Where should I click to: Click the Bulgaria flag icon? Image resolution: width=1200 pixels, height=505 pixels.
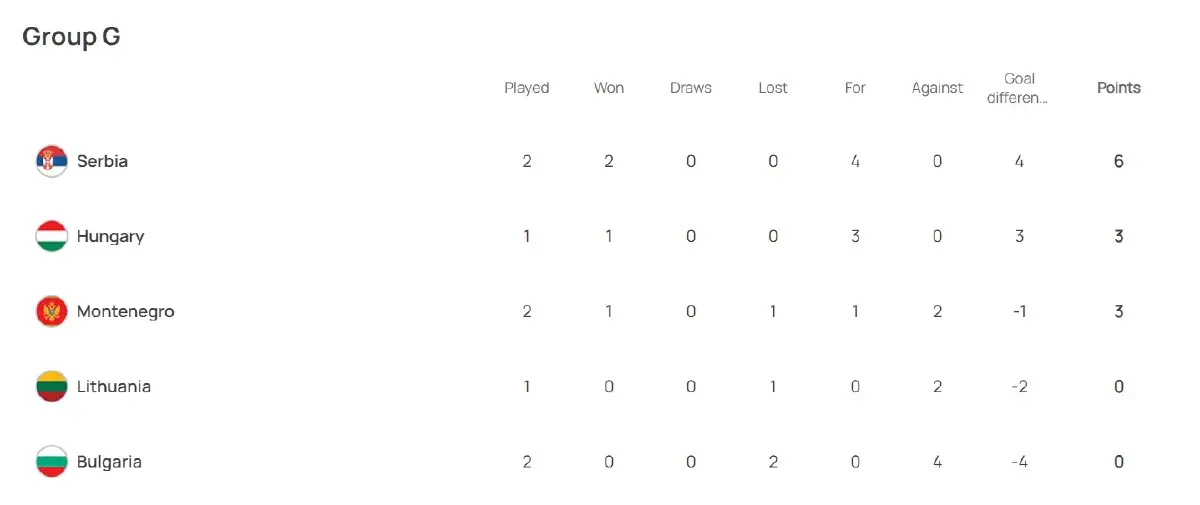point(51,462)
